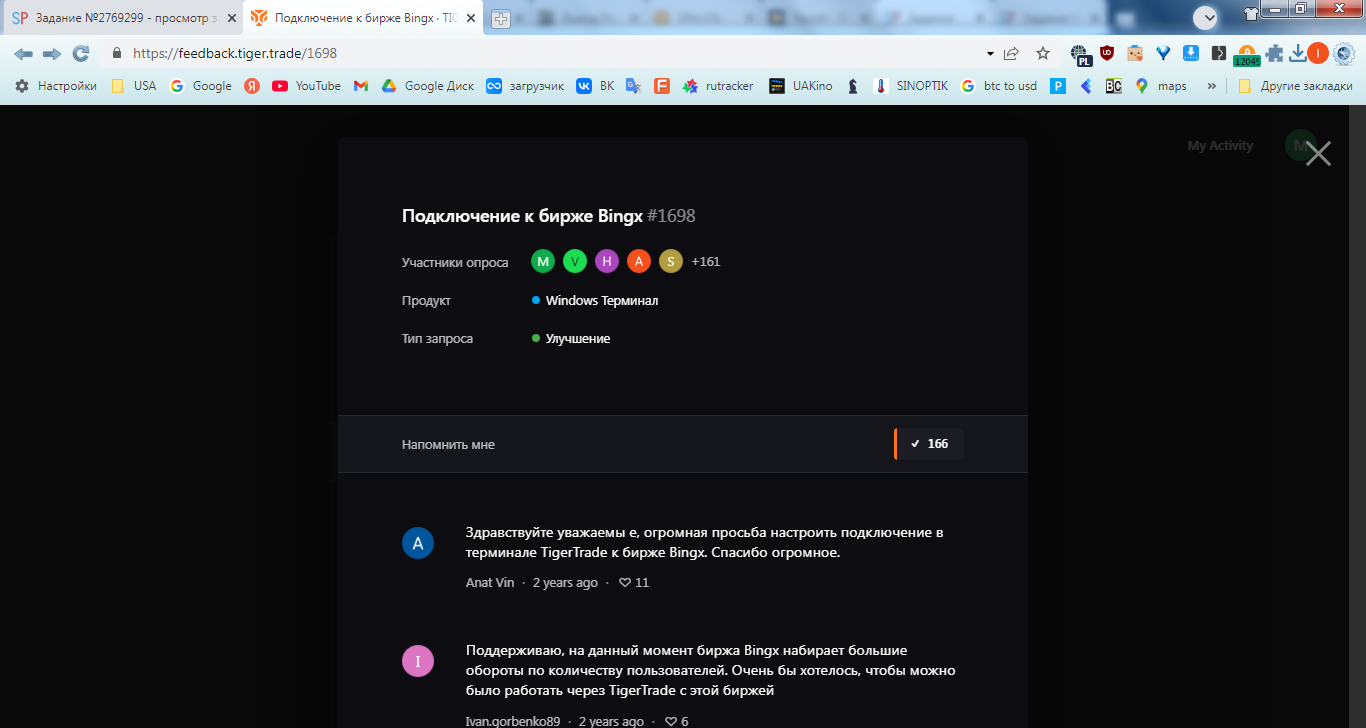Screen dimensions: 1366x728
Task: Open a new tab with plus button
Action: tap(501, 19)
